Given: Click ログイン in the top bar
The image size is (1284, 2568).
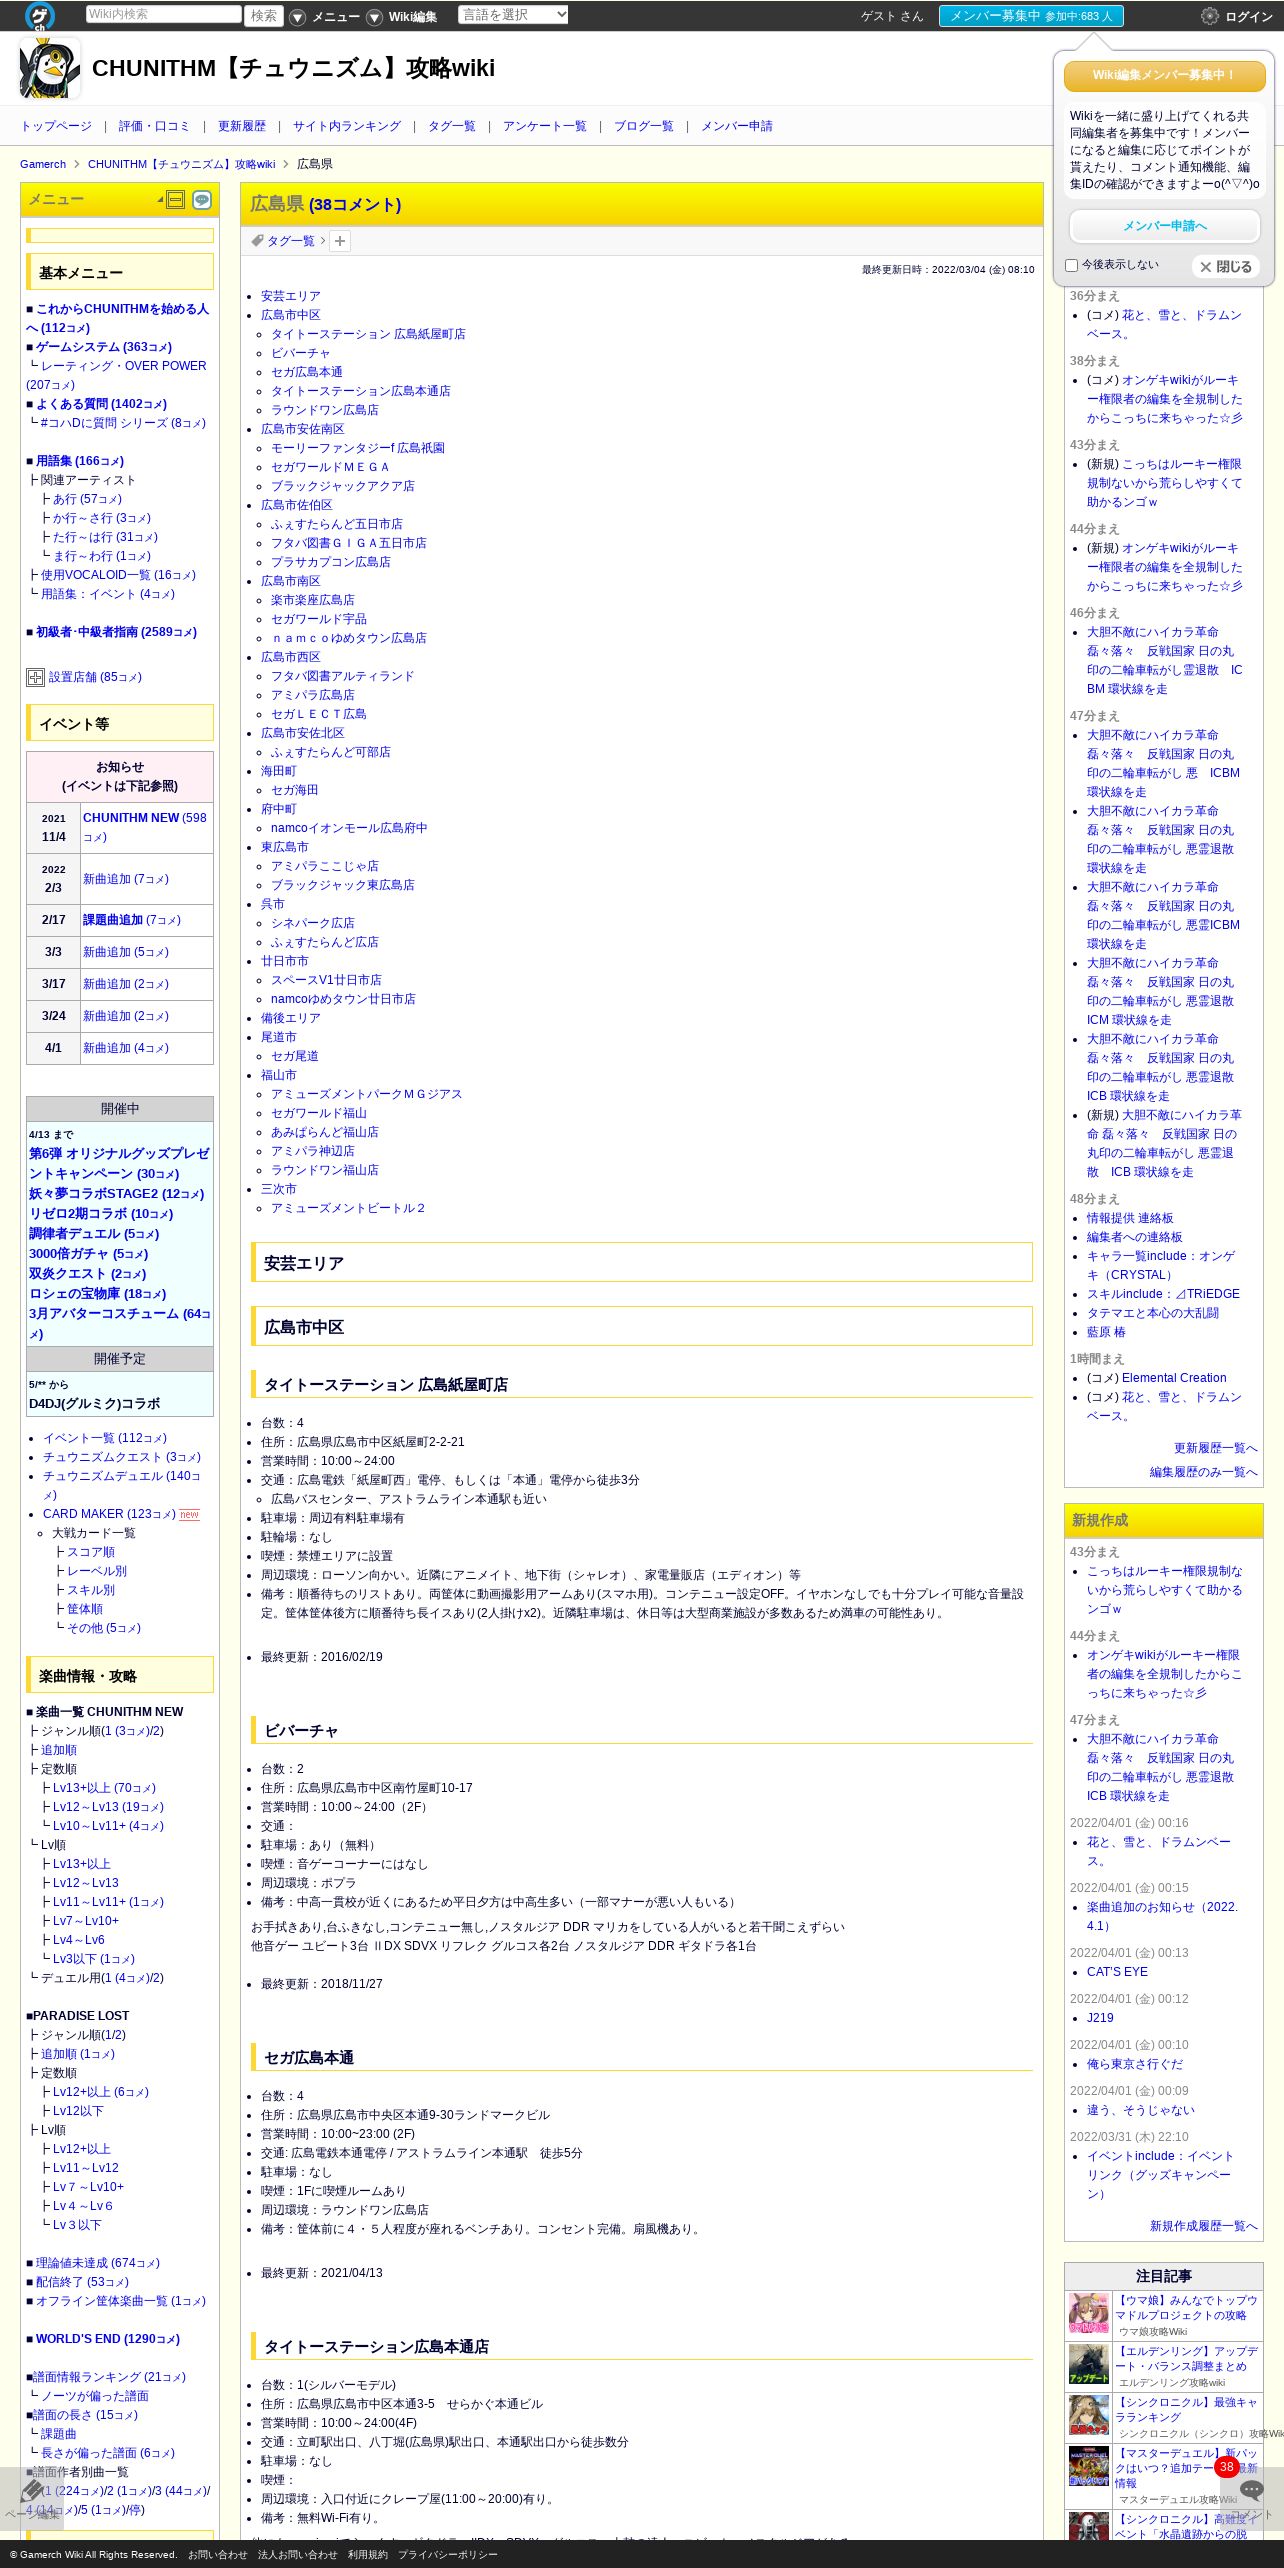Looking at the screenshot, I should (1249, 17).
